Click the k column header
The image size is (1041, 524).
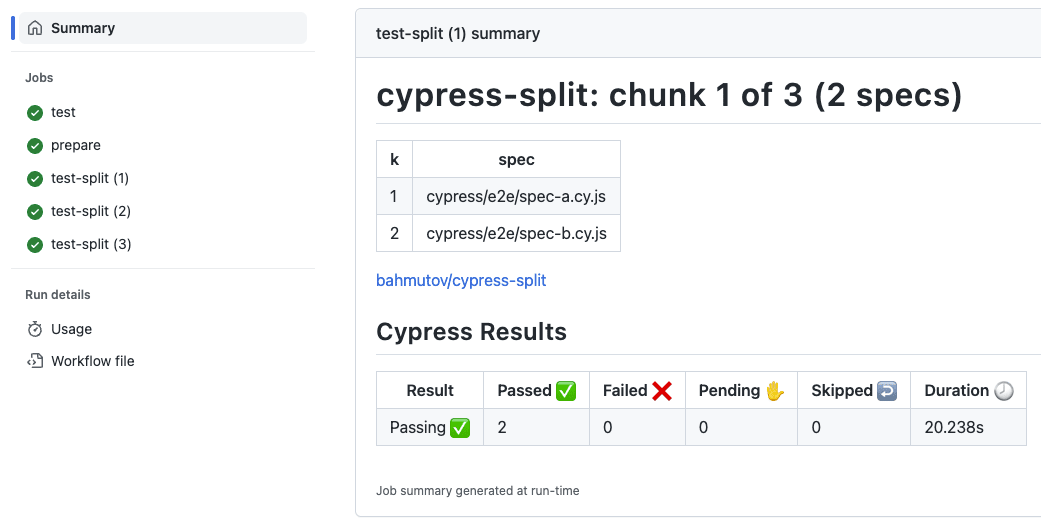pos(394,159)
